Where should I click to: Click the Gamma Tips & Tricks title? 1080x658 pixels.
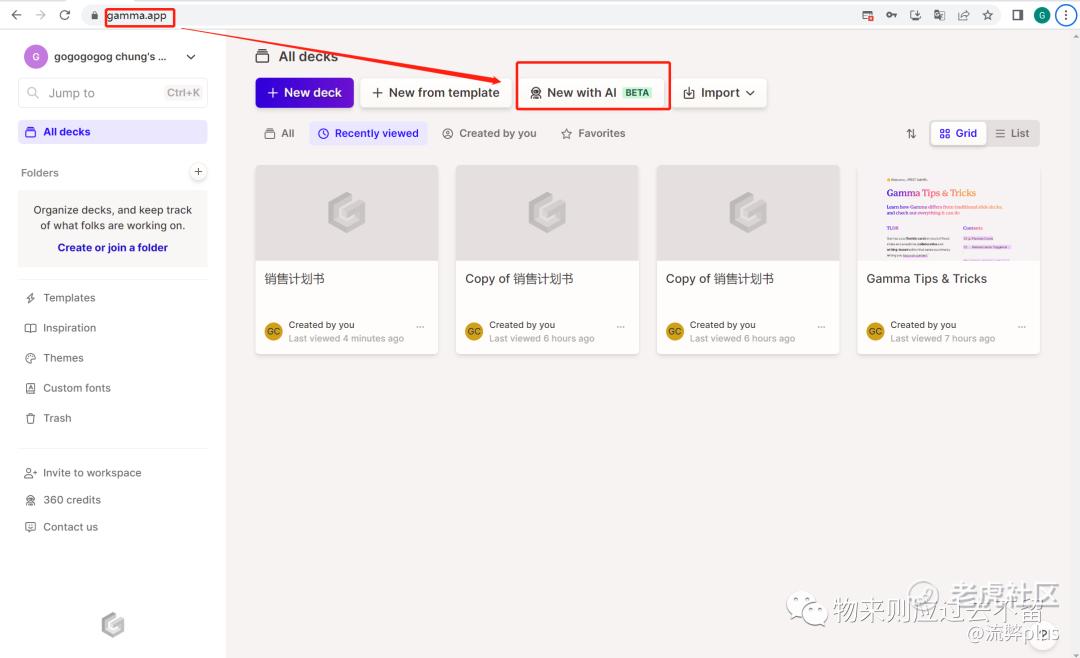coord(926,278)
